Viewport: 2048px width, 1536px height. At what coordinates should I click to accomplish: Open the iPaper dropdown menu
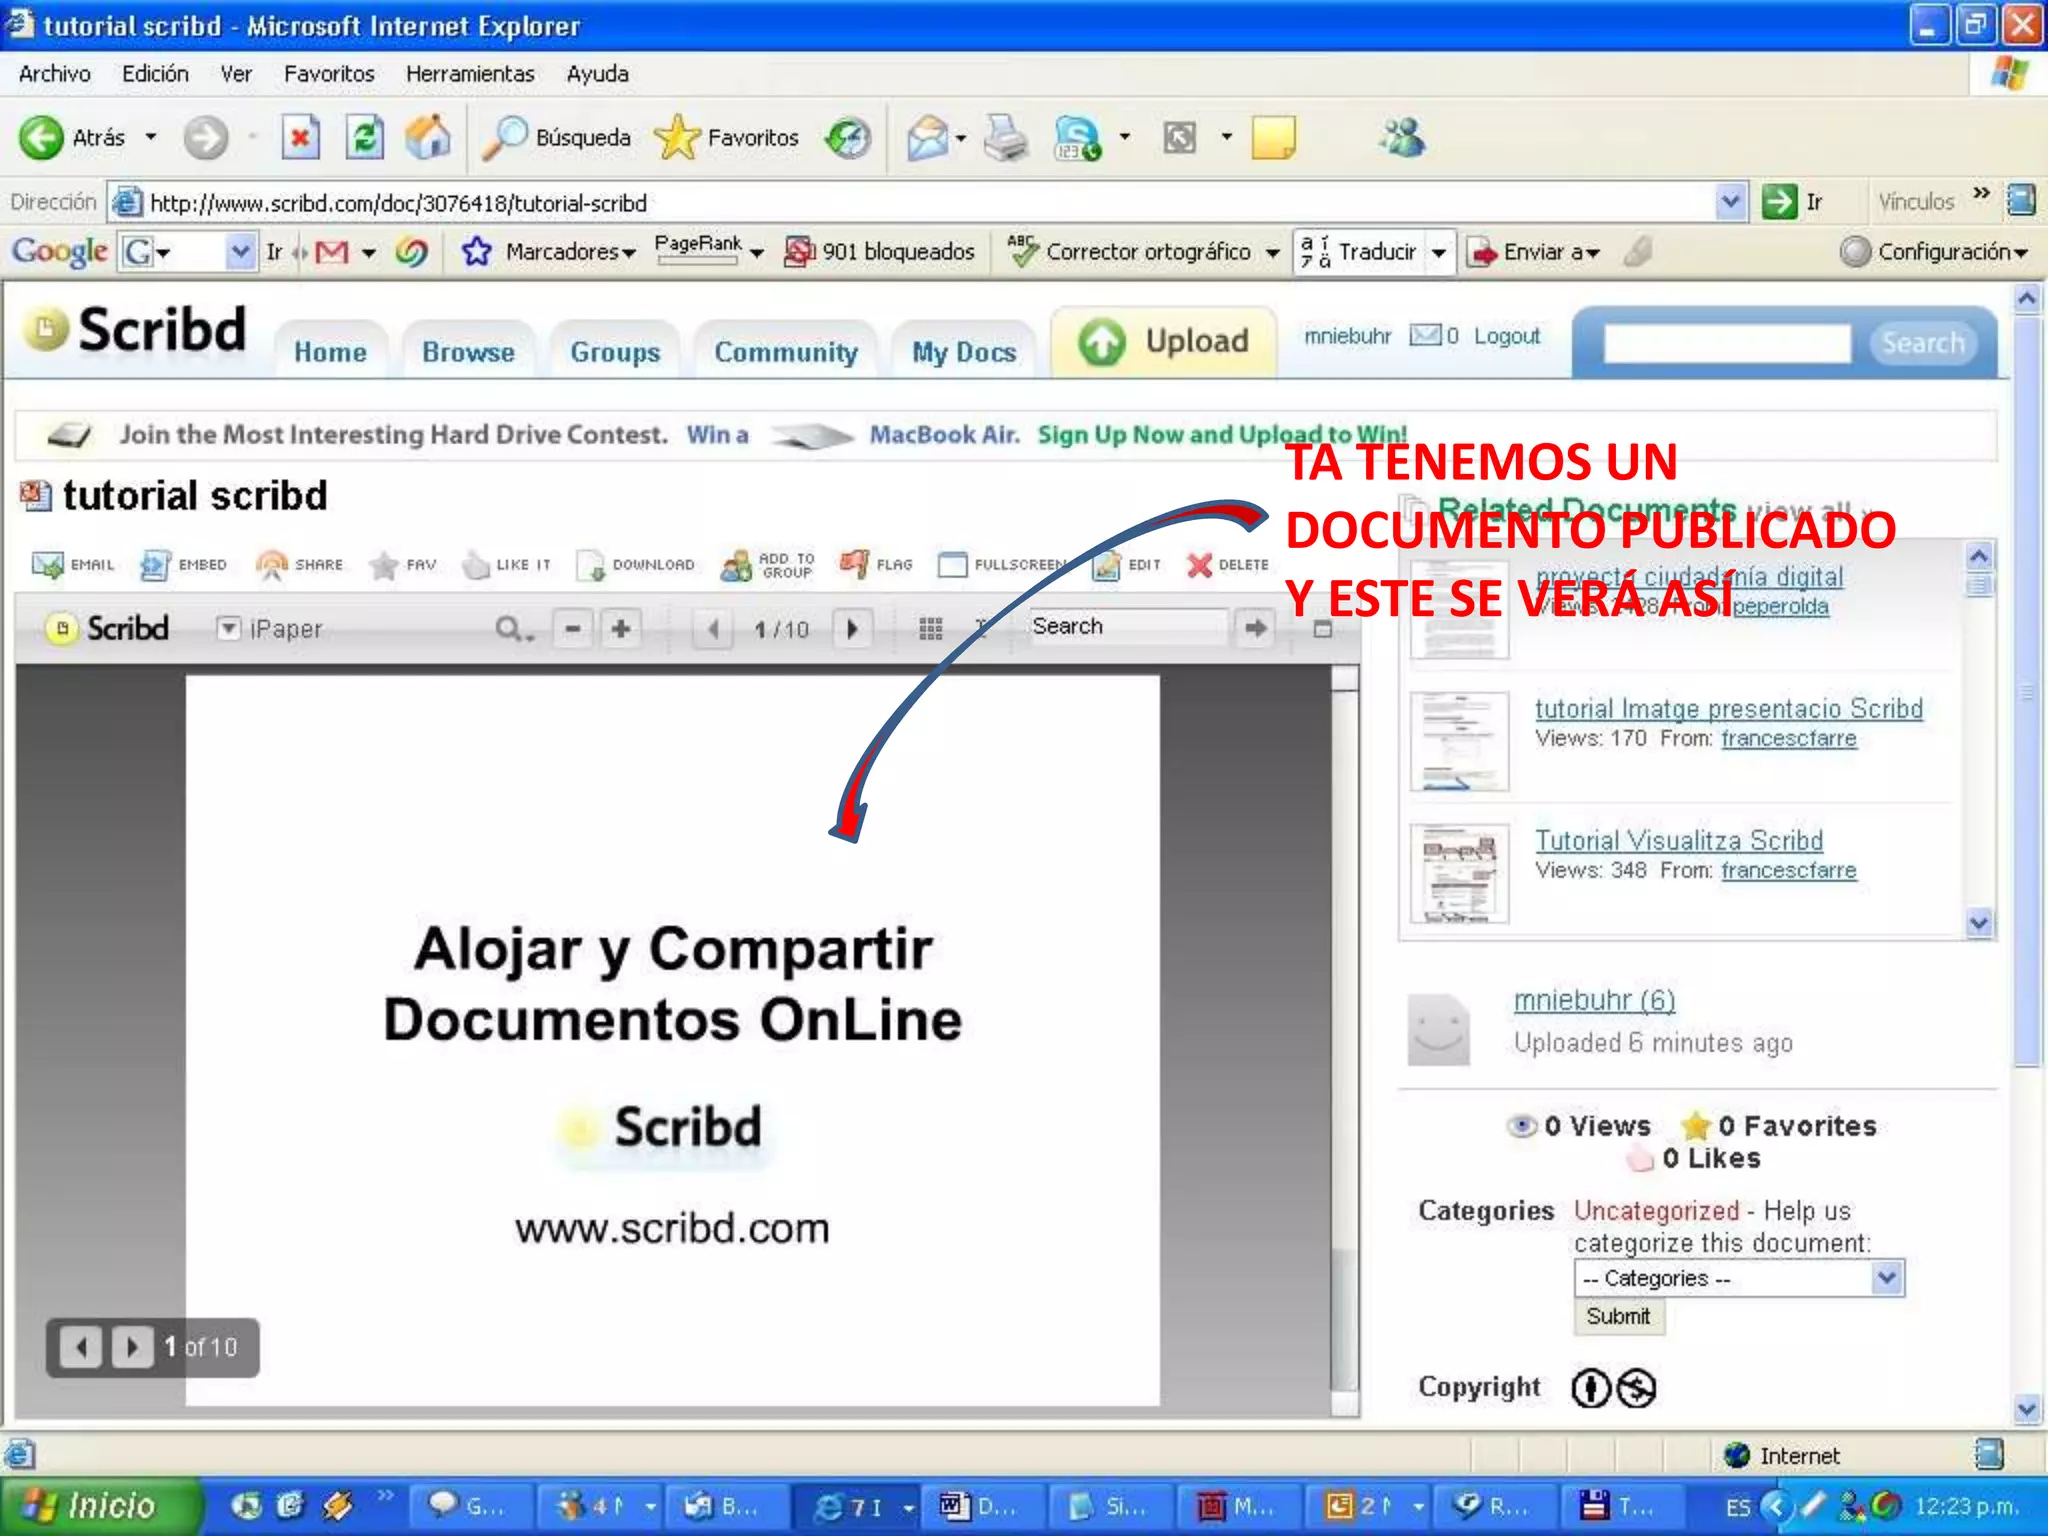click(x=229, y=628)
